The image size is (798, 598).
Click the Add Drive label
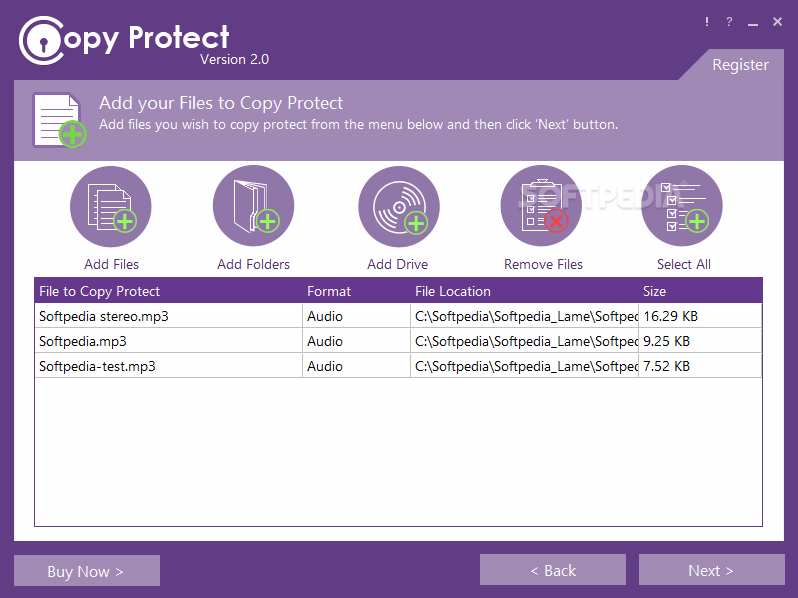tap(397, 264)
